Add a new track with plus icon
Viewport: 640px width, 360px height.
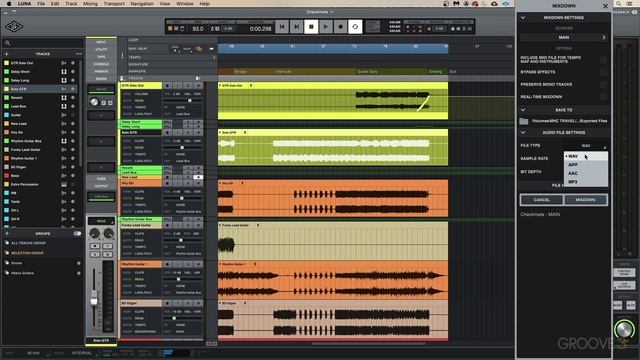(x=7, y=54)
